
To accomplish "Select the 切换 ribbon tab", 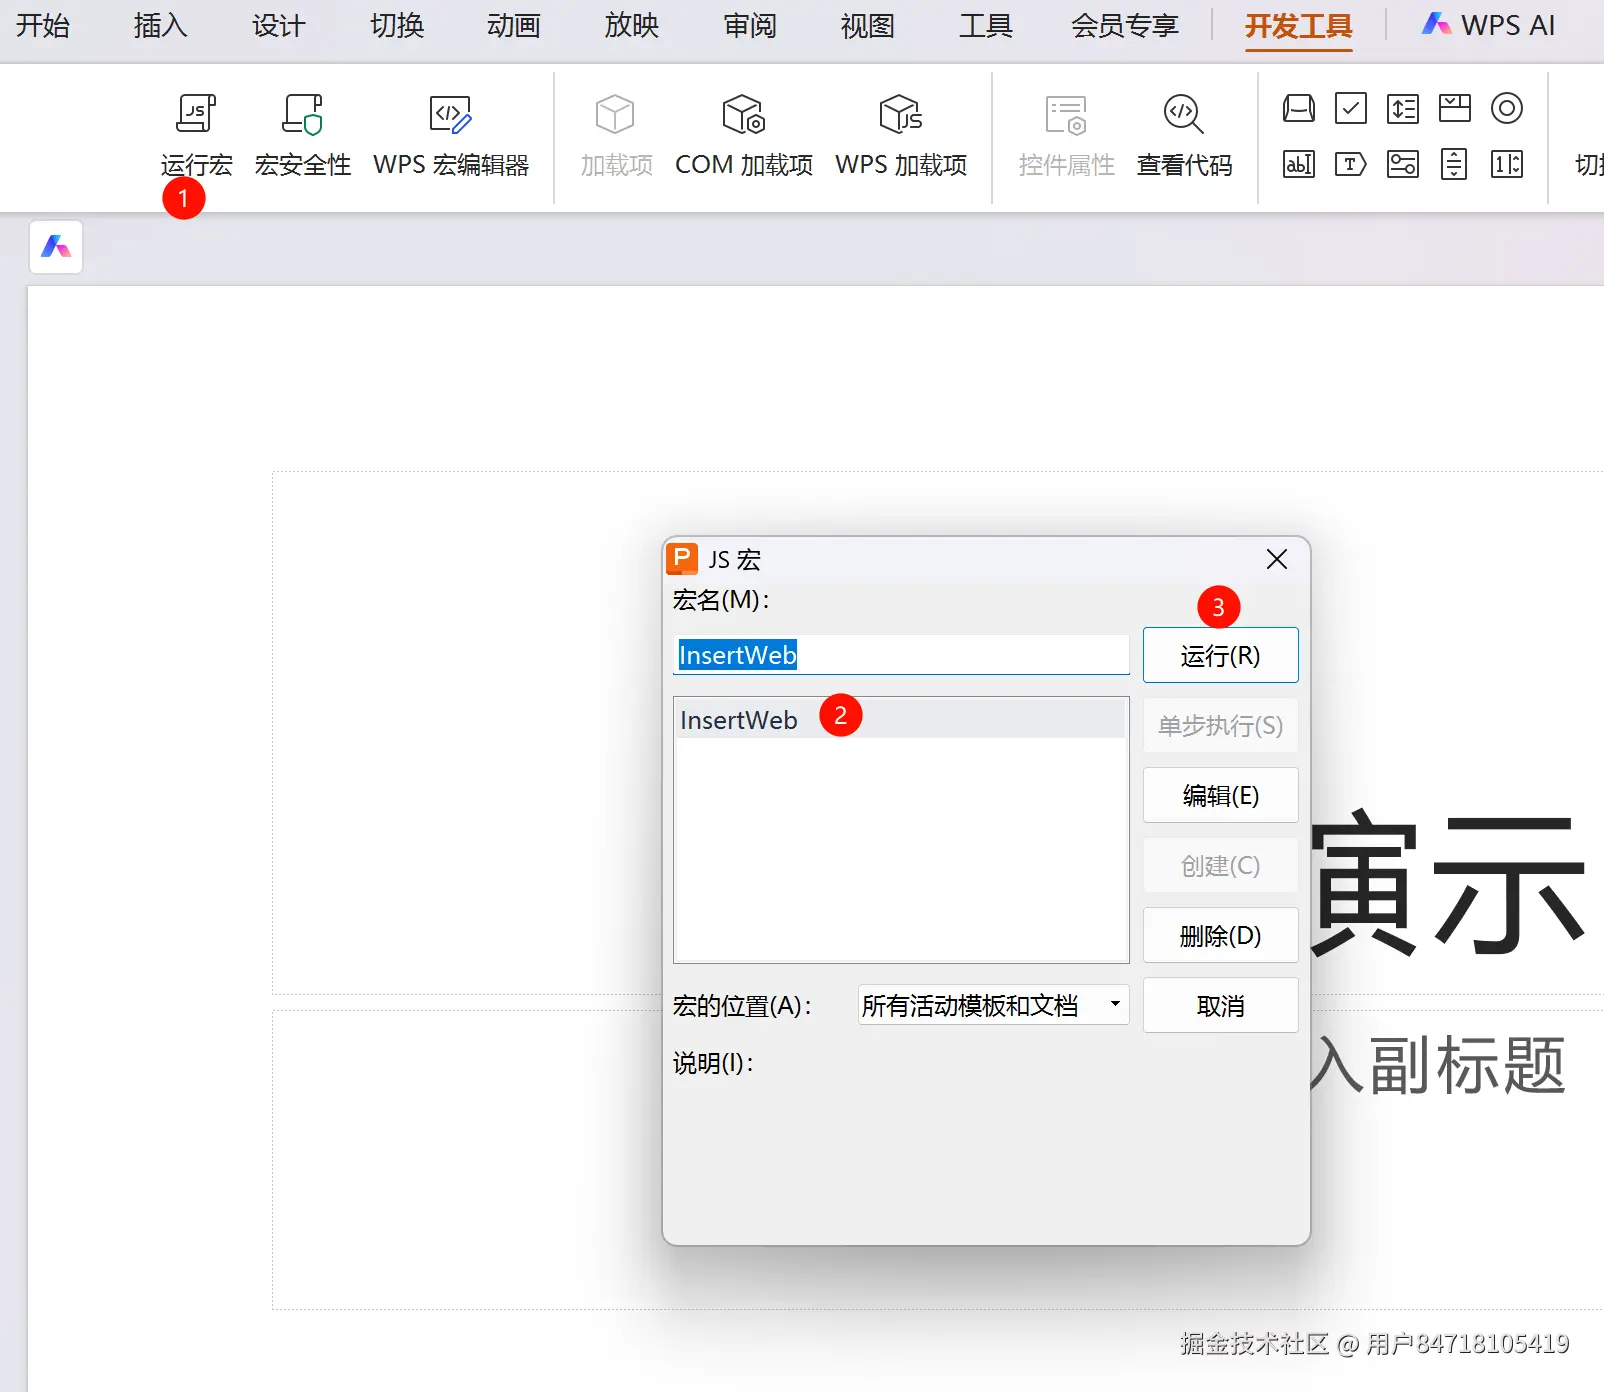I will 397,26.
